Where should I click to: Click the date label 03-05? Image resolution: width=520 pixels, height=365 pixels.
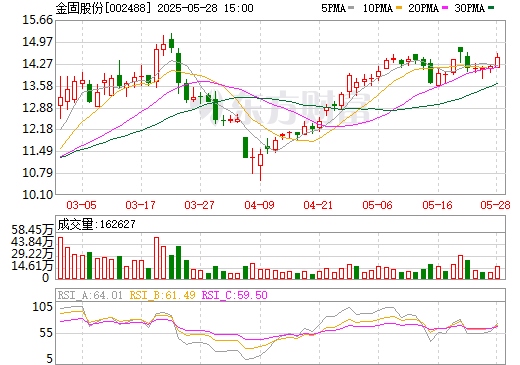[81, 205]
